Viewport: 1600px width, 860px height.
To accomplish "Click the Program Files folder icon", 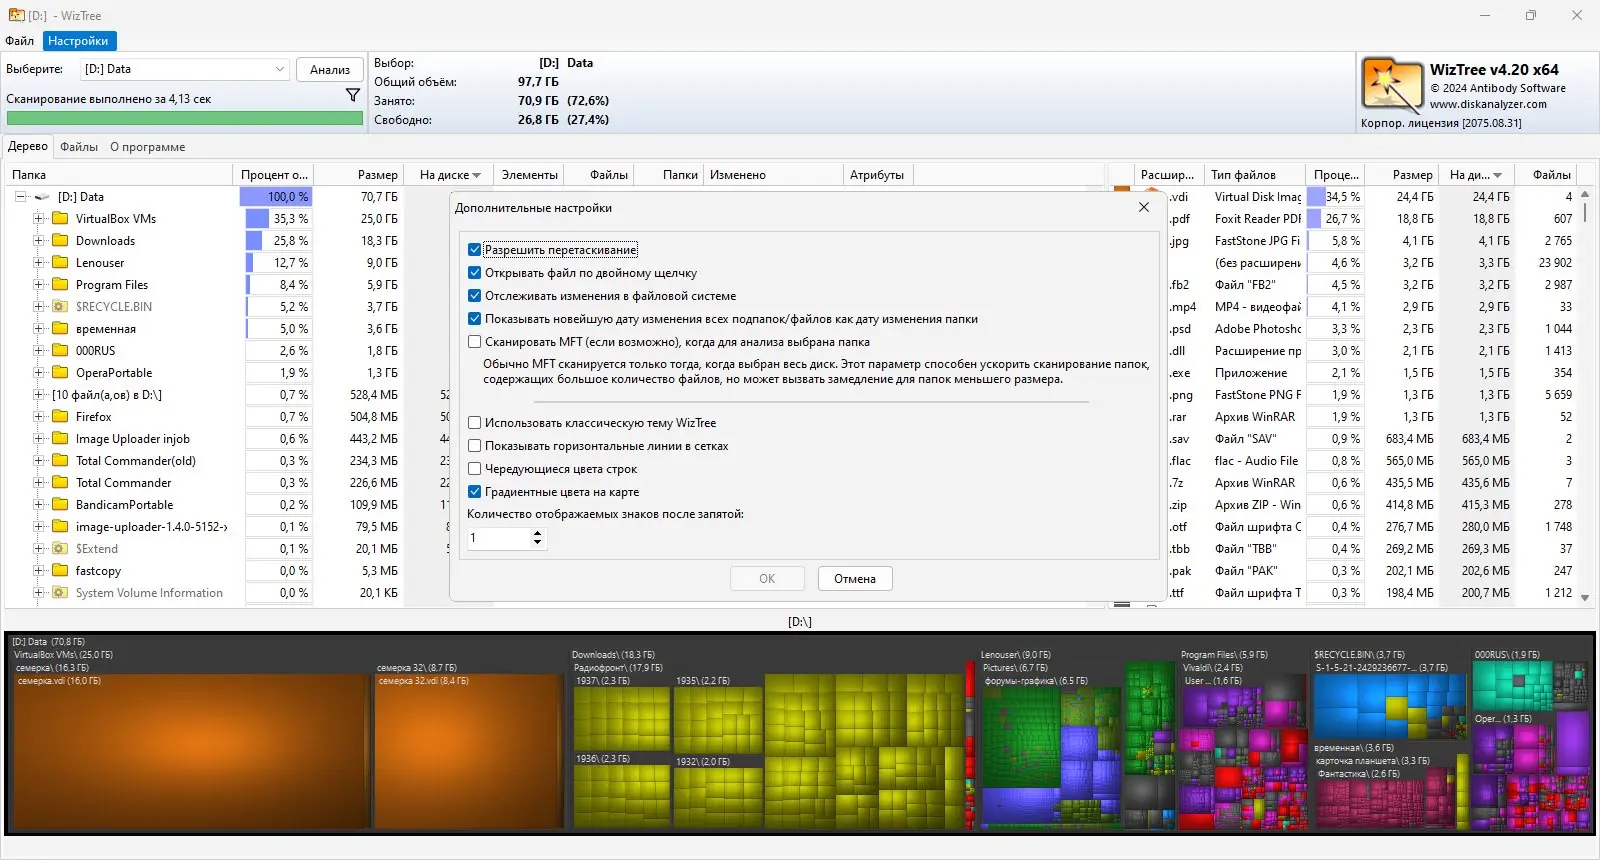I will coord(60,284).
